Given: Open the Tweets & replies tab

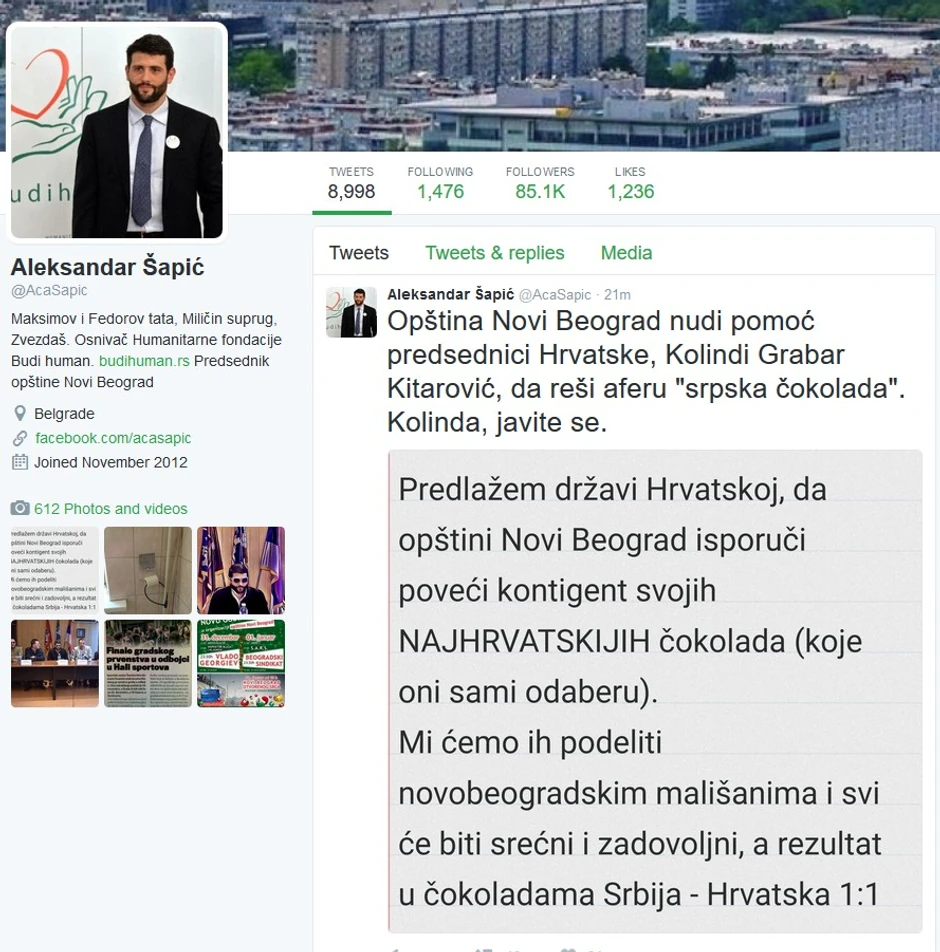Looking at the screenshot, I should click(494, 253).
